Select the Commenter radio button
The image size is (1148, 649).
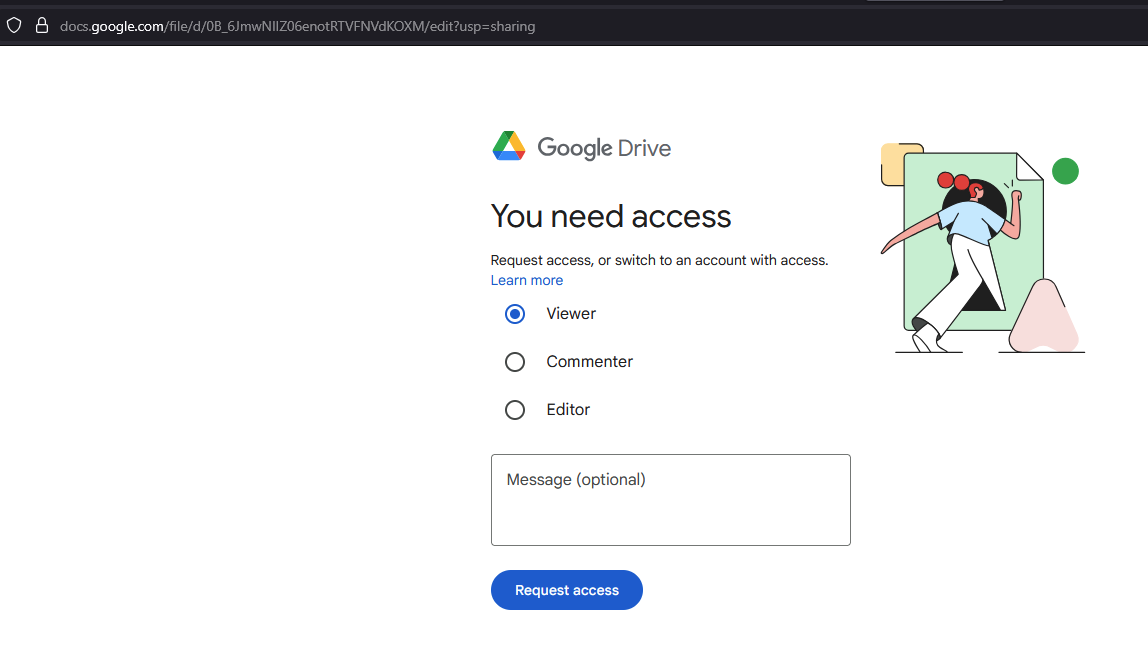click(515, 362)
